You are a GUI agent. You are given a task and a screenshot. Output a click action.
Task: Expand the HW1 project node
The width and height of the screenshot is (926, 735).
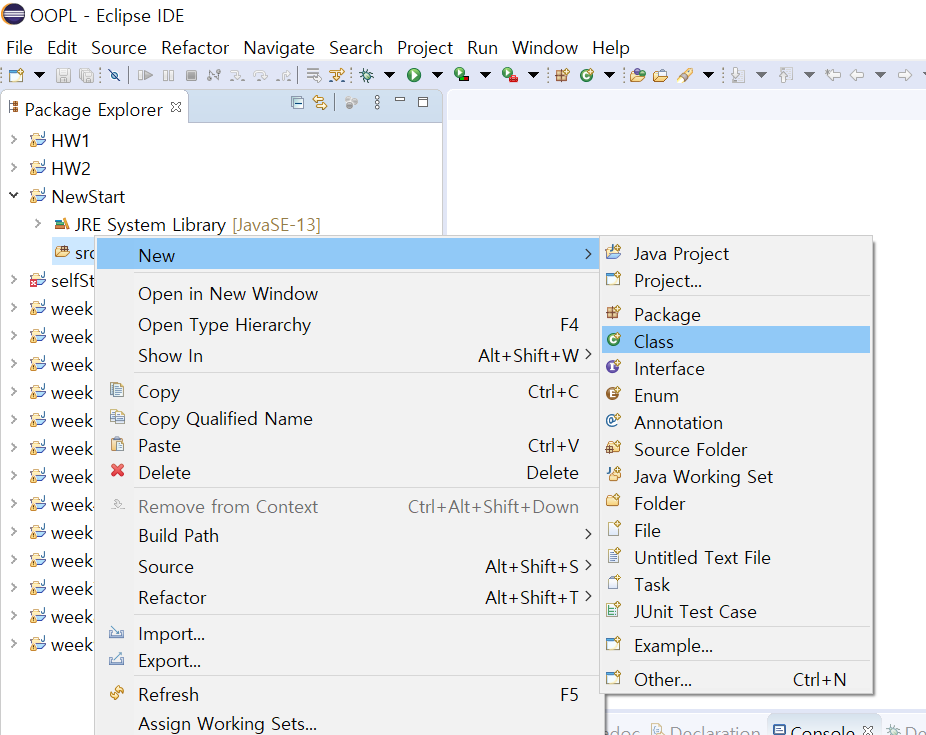pos(14,140)
